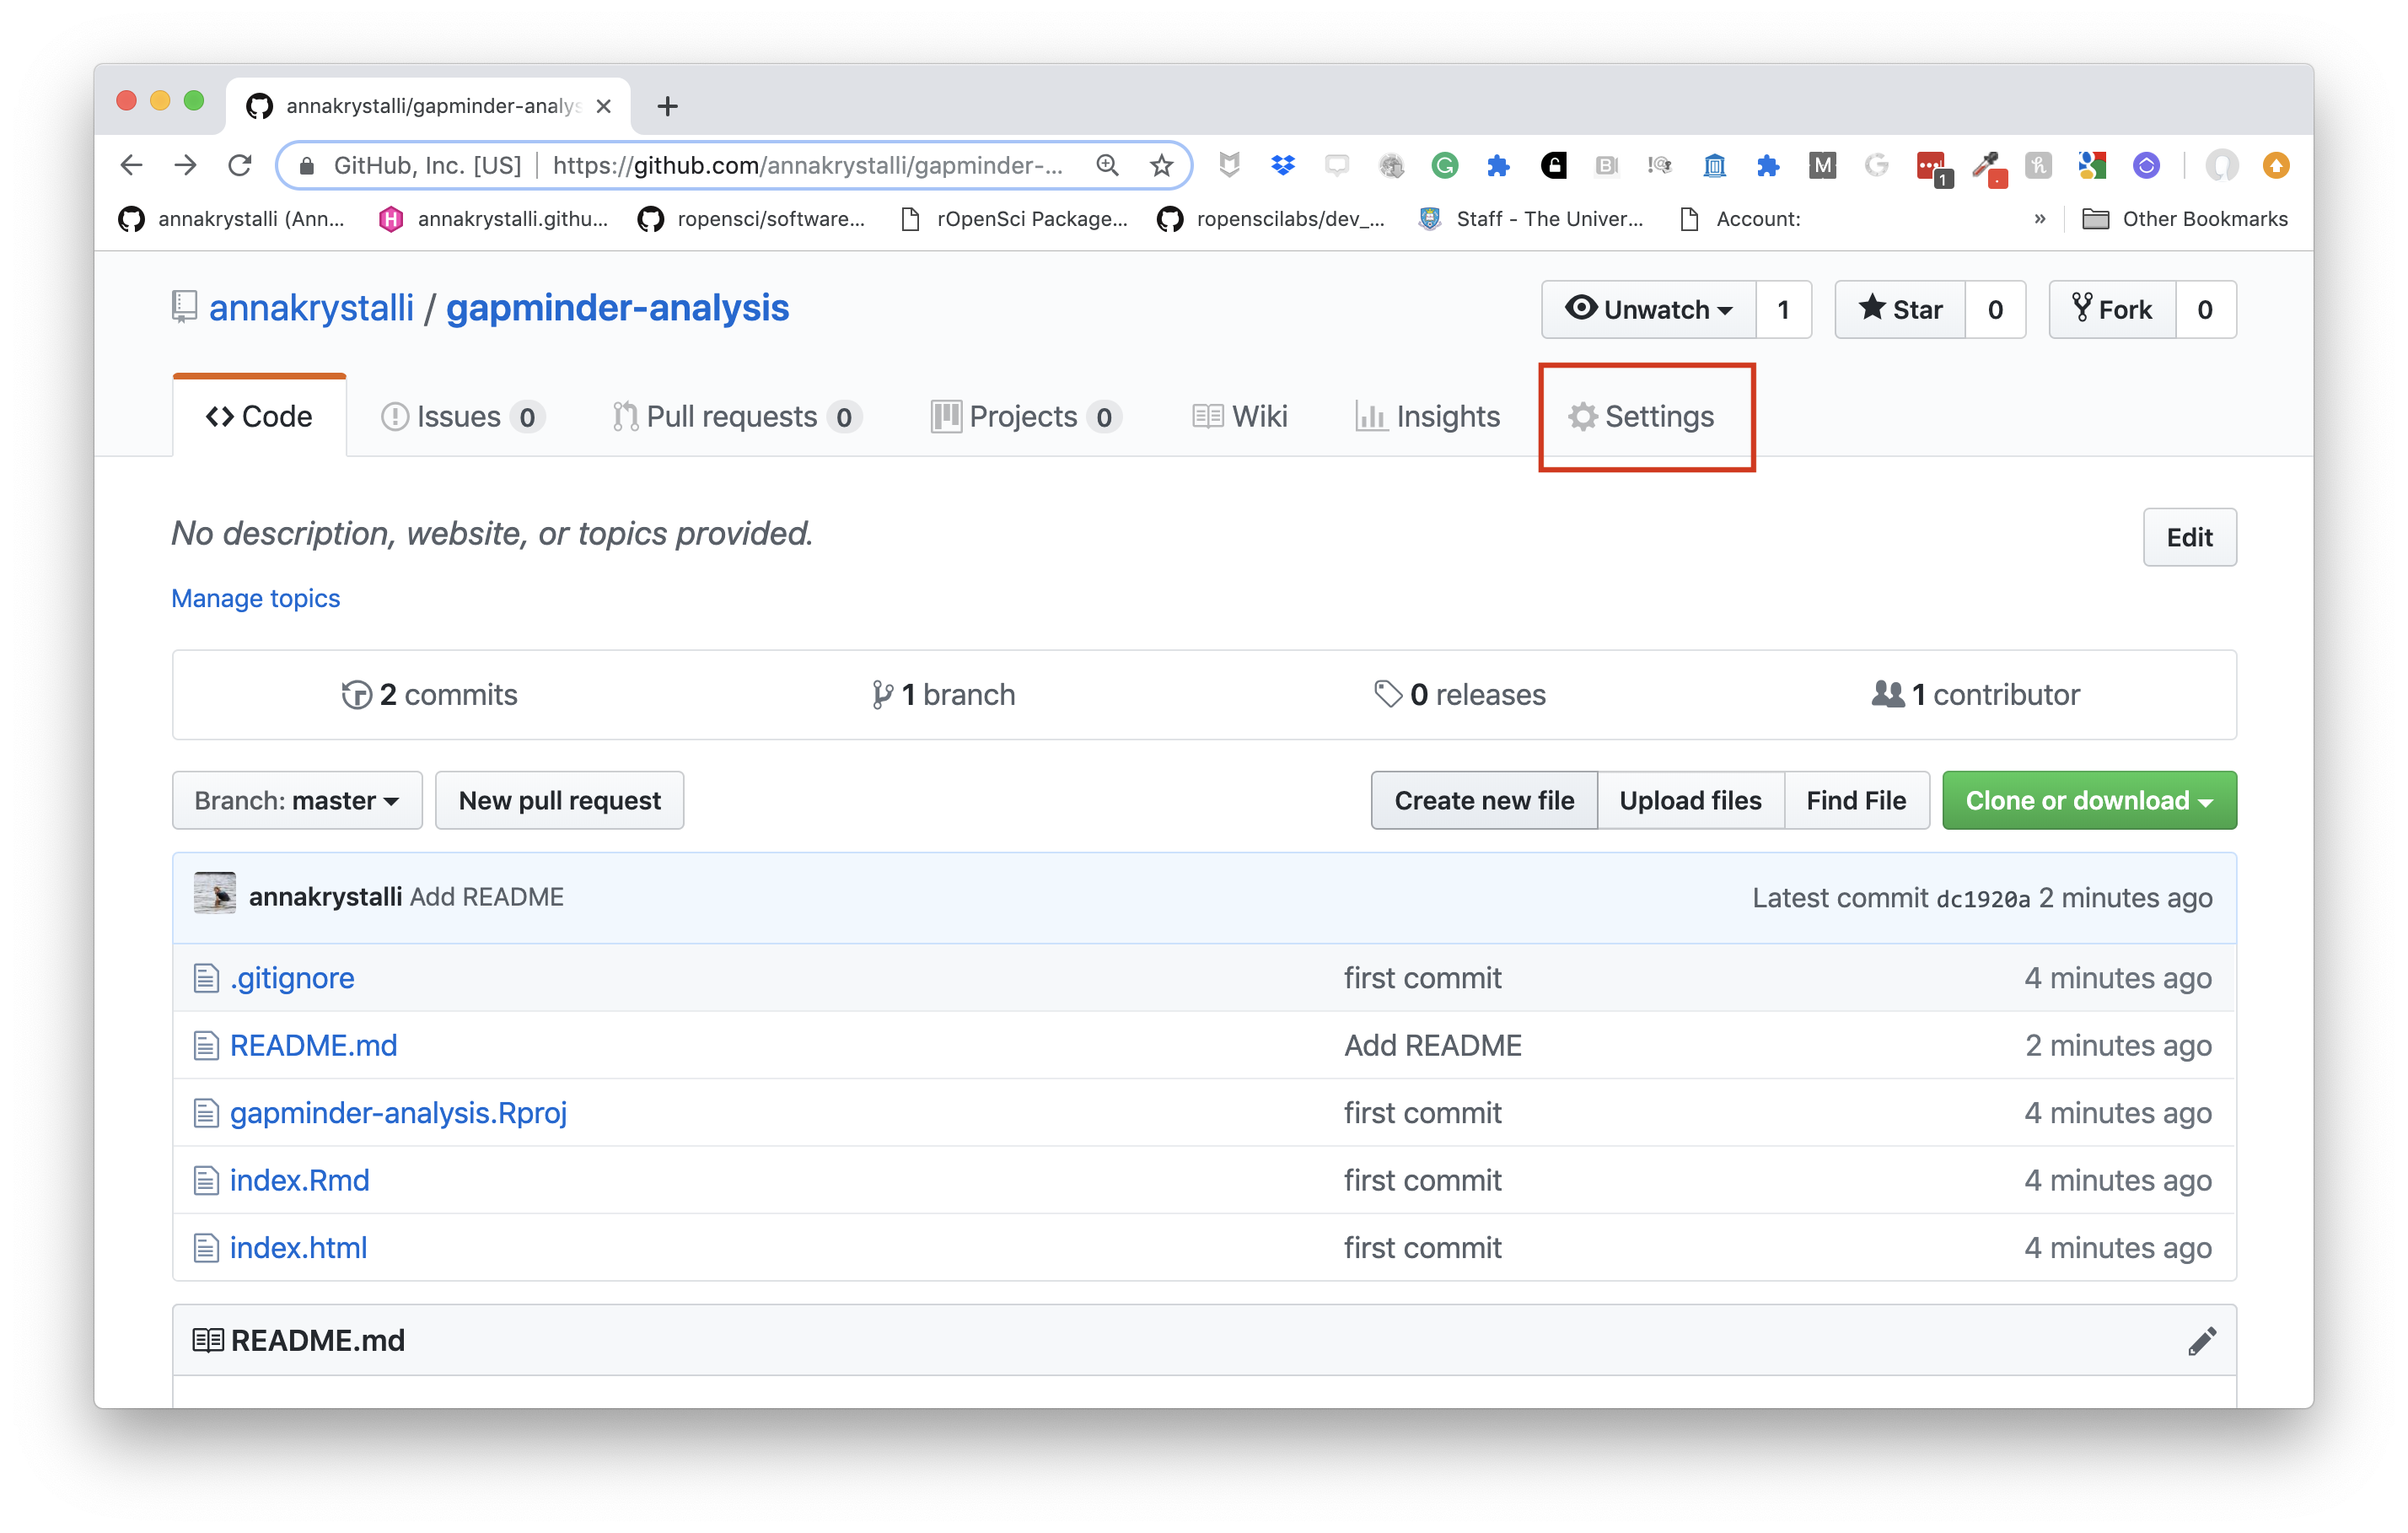
Task: Star the repository
Action: (1900, 310)
